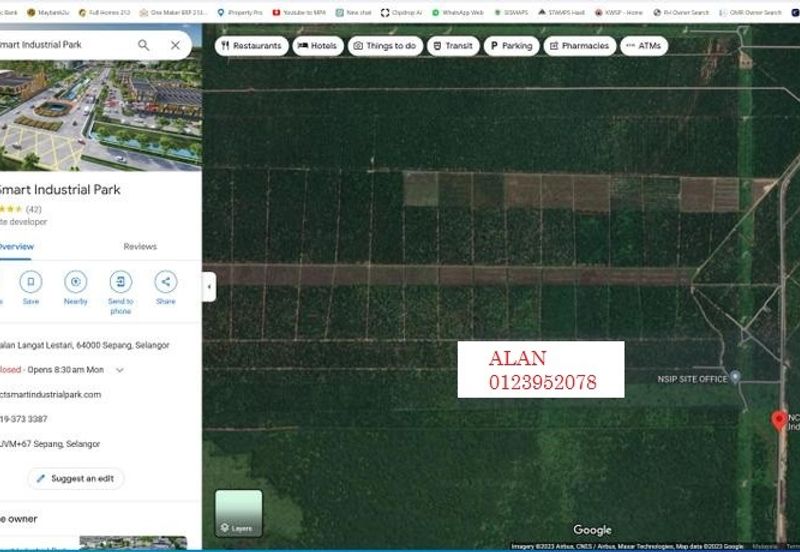Copy the plus code Sepang, Selangor

(50, 444)
